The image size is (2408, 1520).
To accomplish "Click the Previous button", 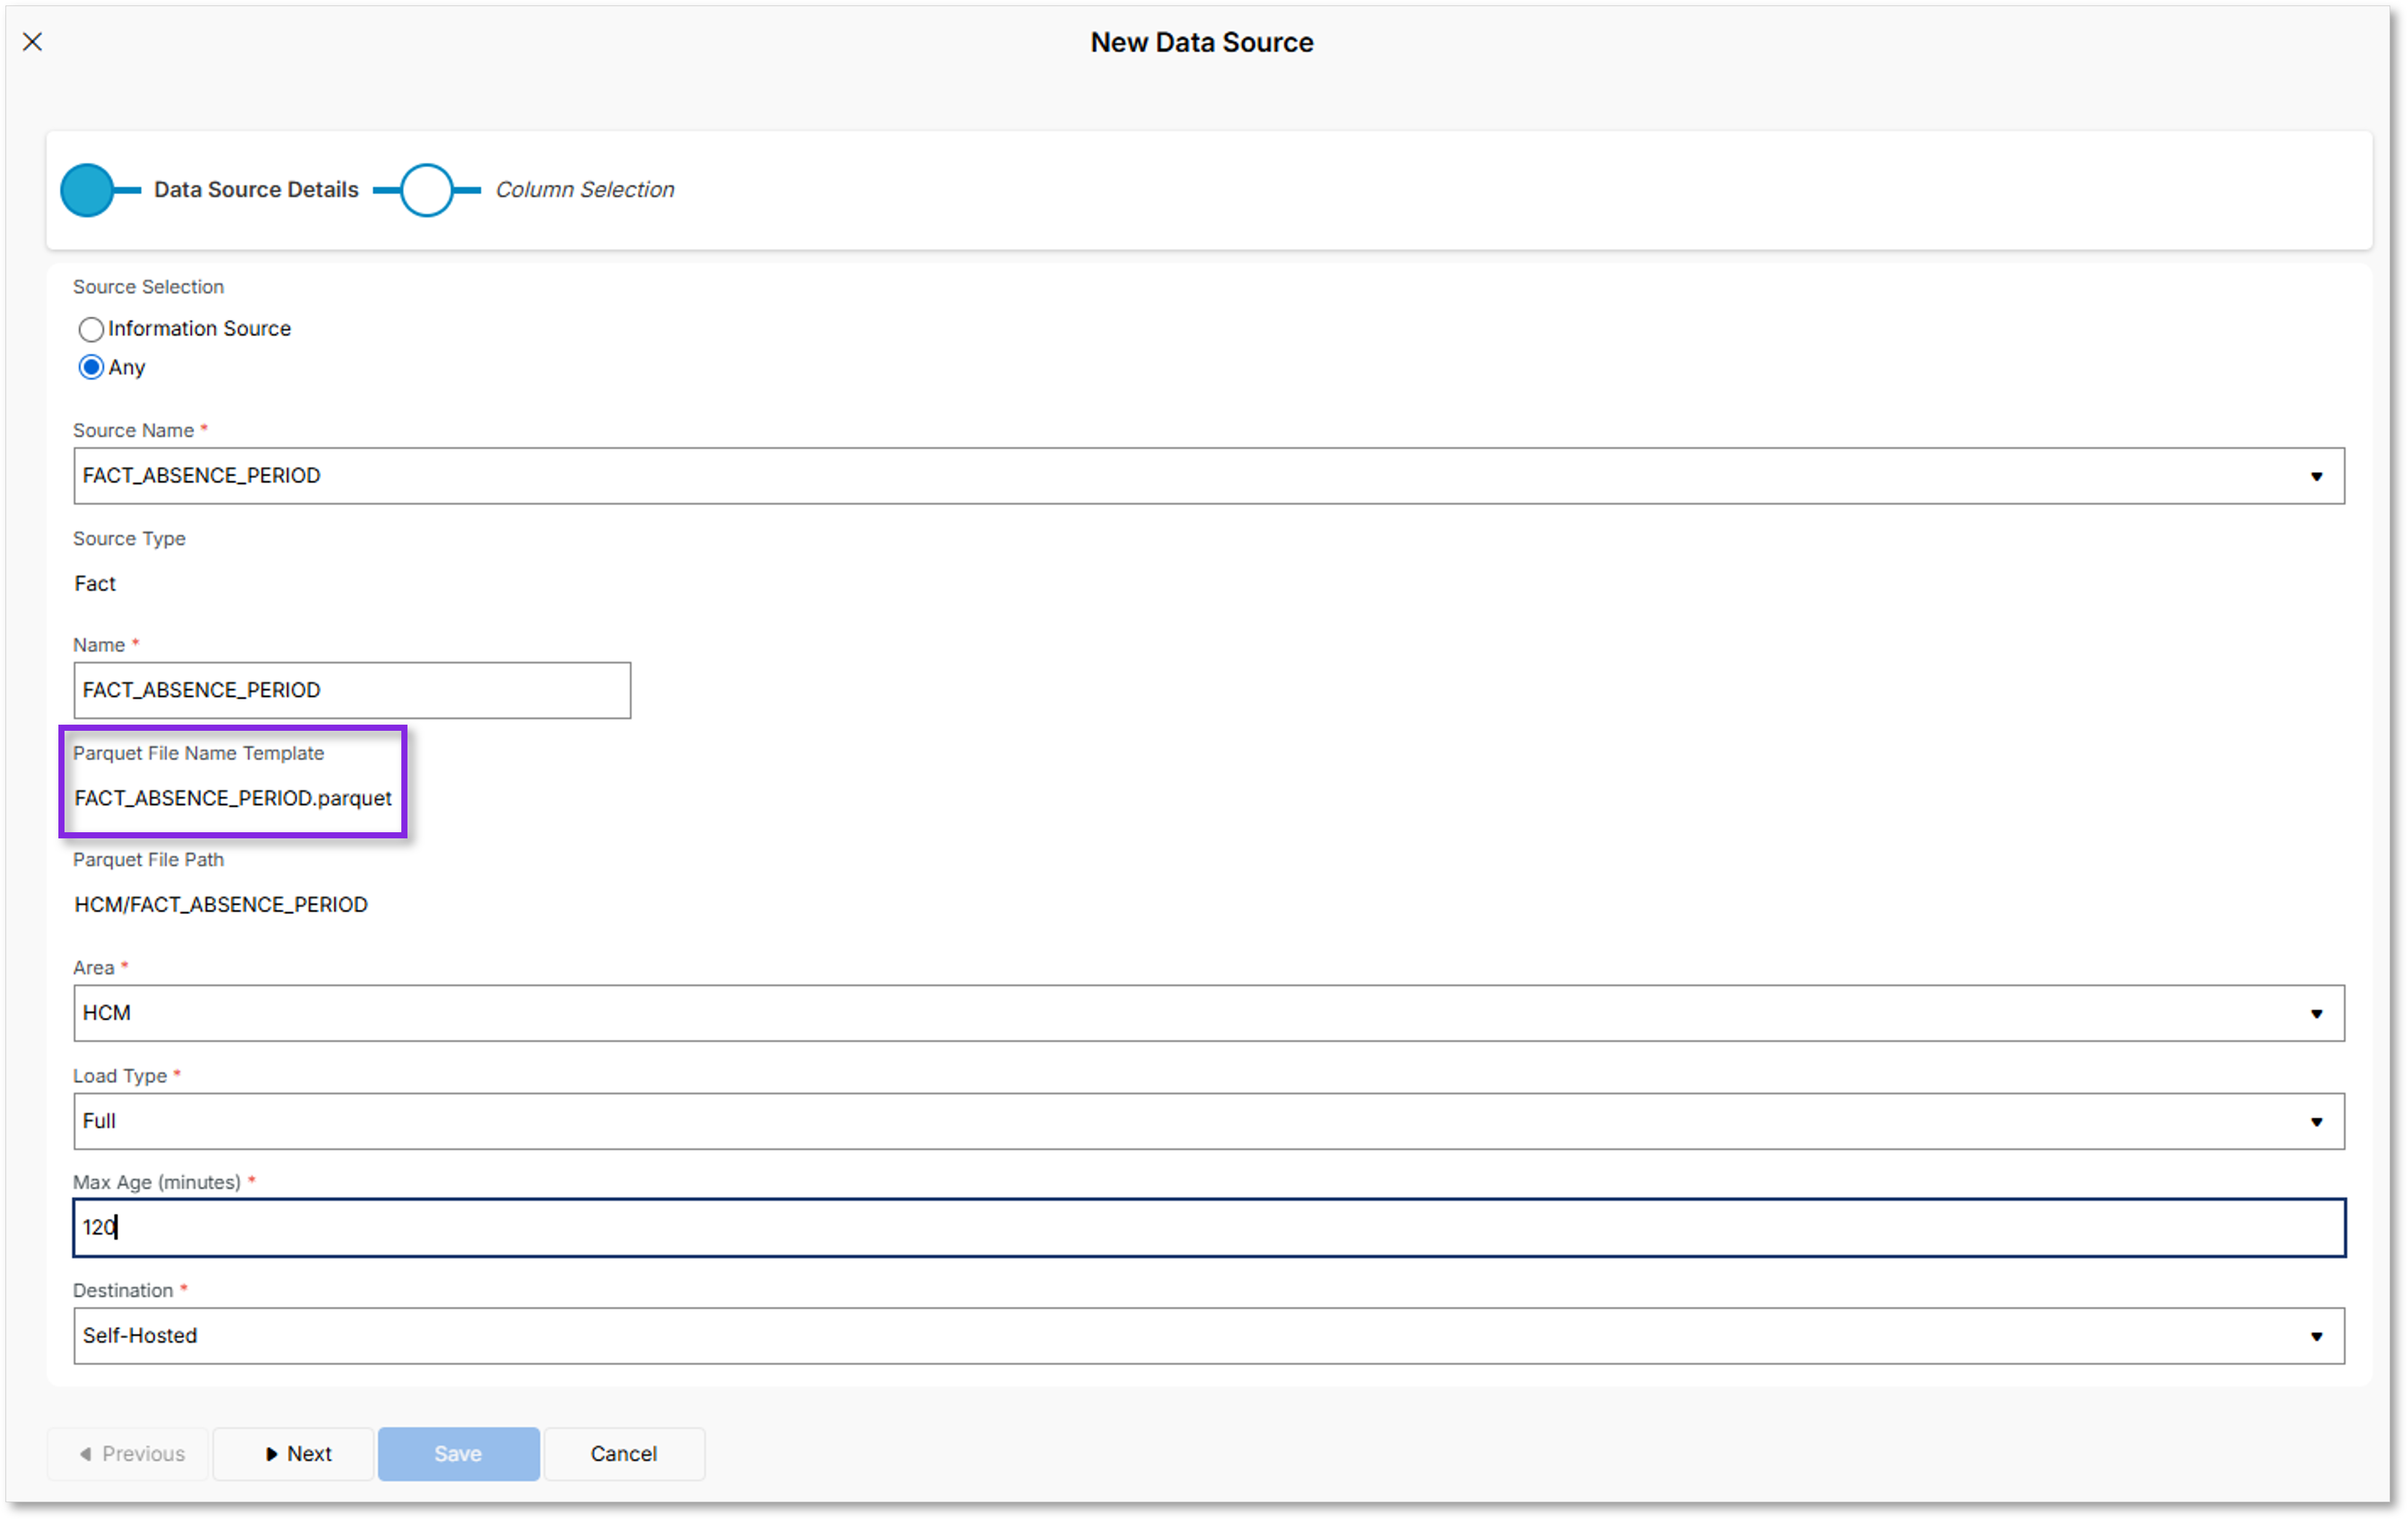I will (128, 1454).
